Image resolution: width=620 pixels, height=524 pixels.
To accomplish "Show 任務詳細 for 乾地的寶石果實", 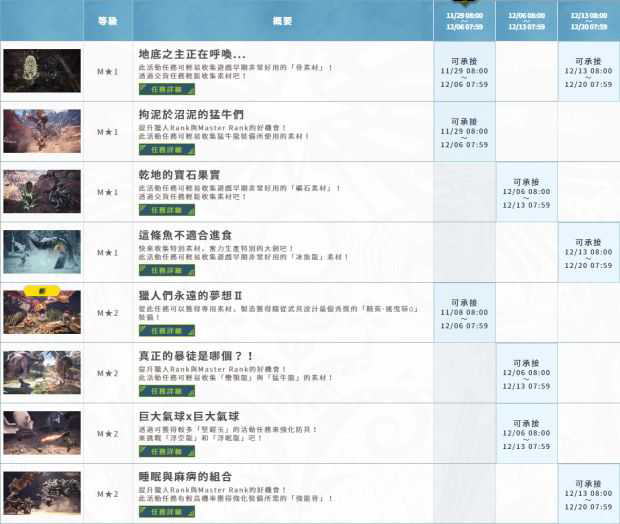I will pos(160,210).
